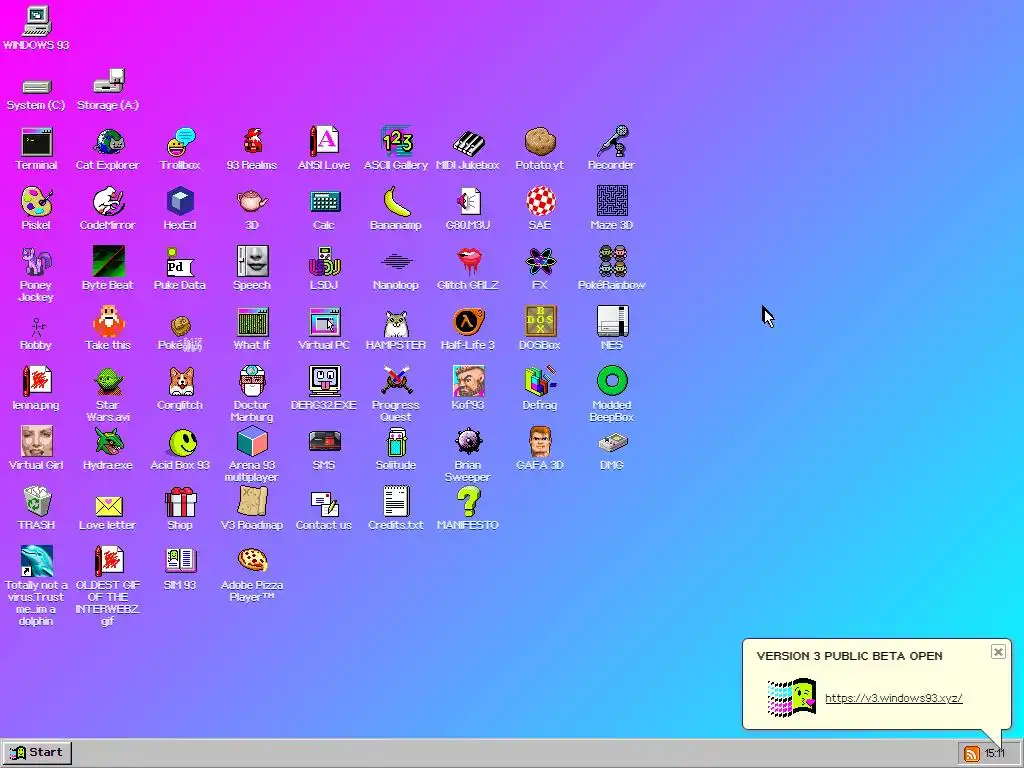
Task: Open Puke Data icon
Action: [x=180, y=262]
